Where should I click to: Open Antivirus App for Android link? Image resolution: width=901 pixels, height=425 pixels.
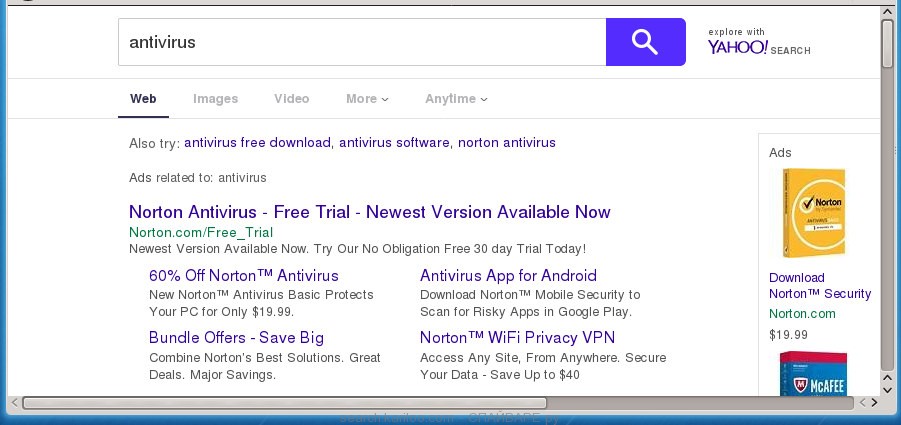509,275
